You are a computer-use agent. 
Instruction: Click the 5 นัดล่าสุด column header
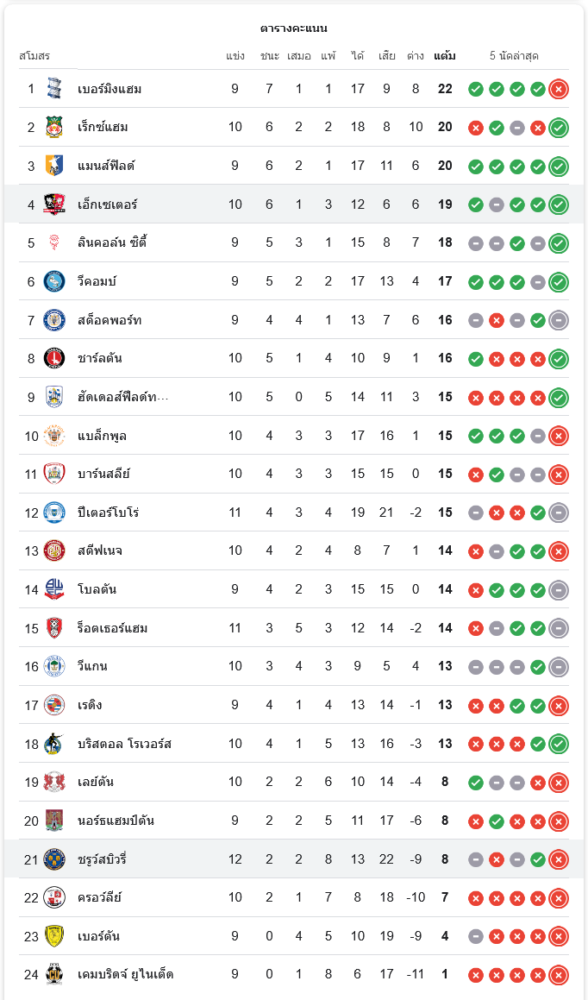(x=514, y=56)
